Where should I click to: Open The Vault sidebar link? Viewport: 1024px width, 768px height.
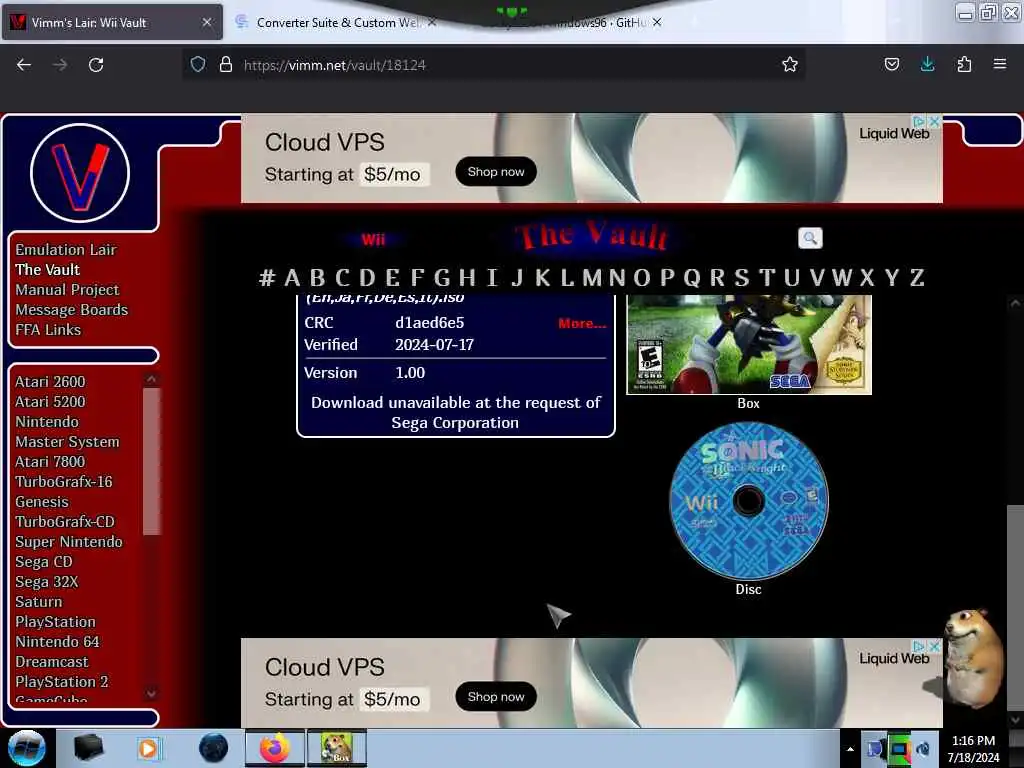pyautogui.click(x=47, y=270)
